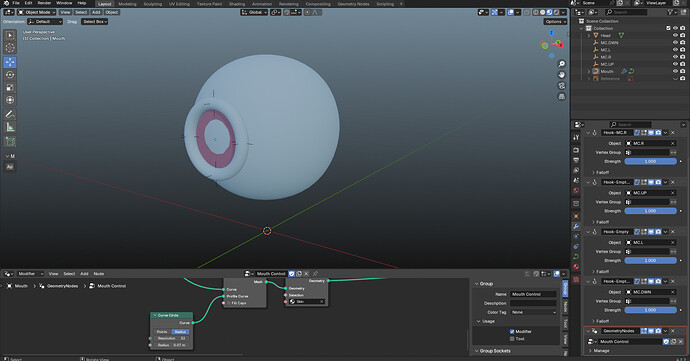690x361 pixels.
Task: Collapse the Hook-MC.R modifier panel
Action: pyautogui.click(x=588, y=133)
